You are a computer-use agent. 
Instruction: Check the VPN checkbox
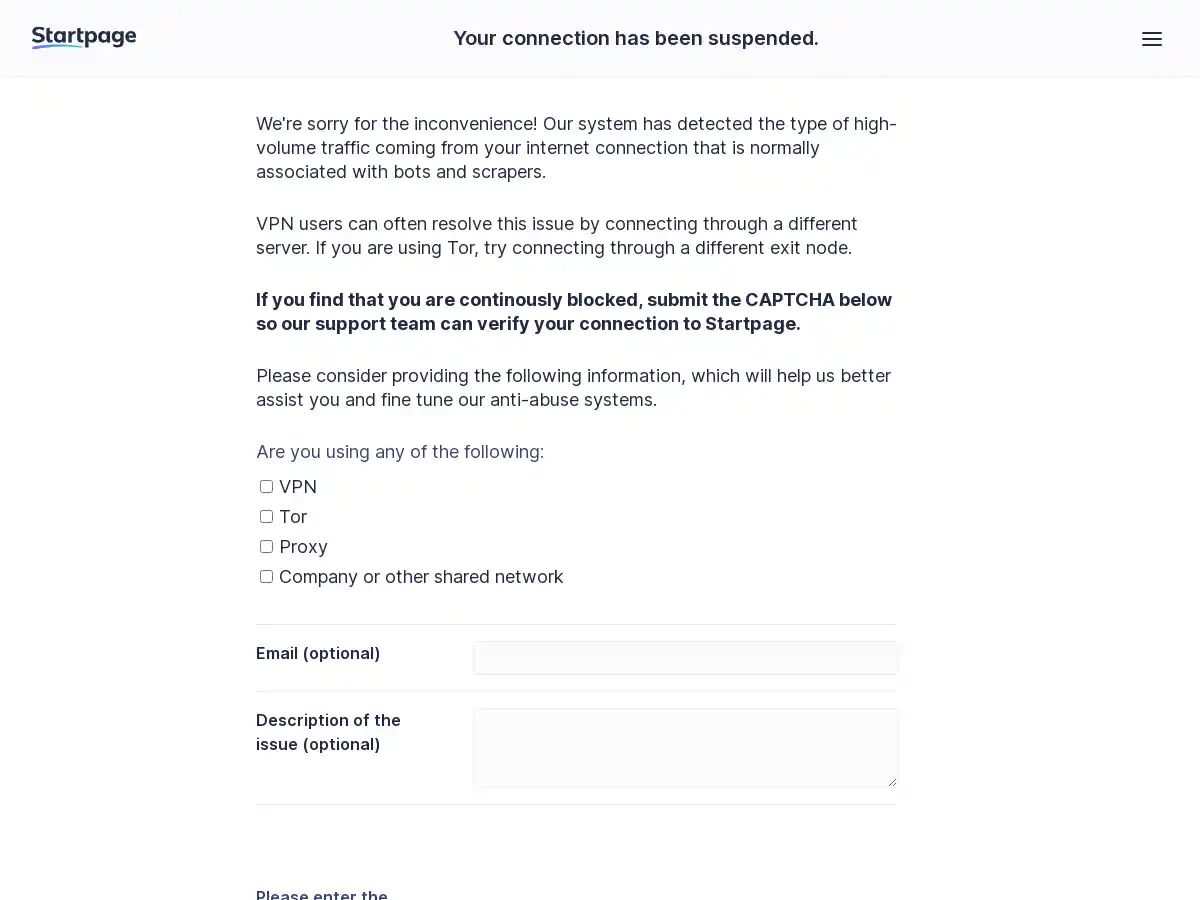click(x=266, y=487)
